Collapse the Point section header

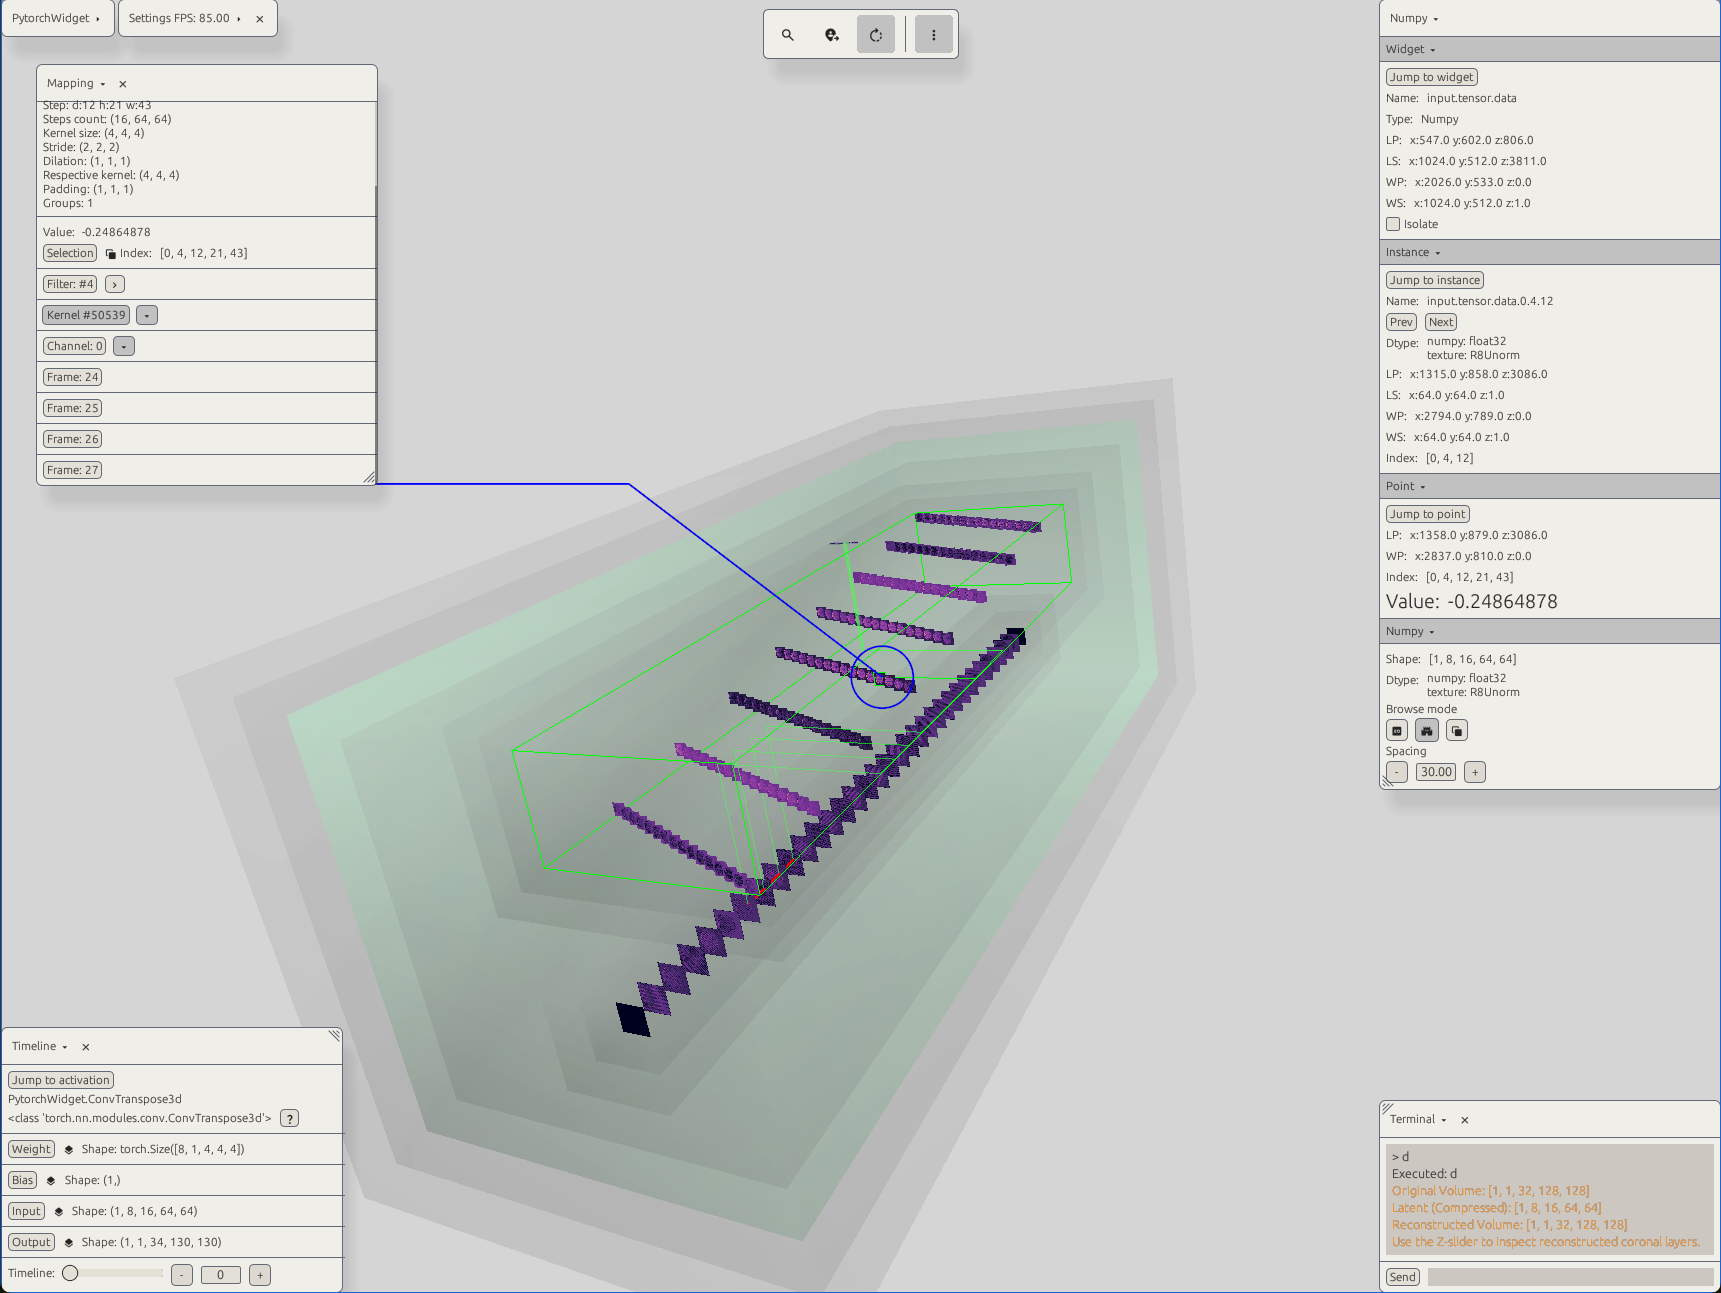click(x=1550, y=486)
